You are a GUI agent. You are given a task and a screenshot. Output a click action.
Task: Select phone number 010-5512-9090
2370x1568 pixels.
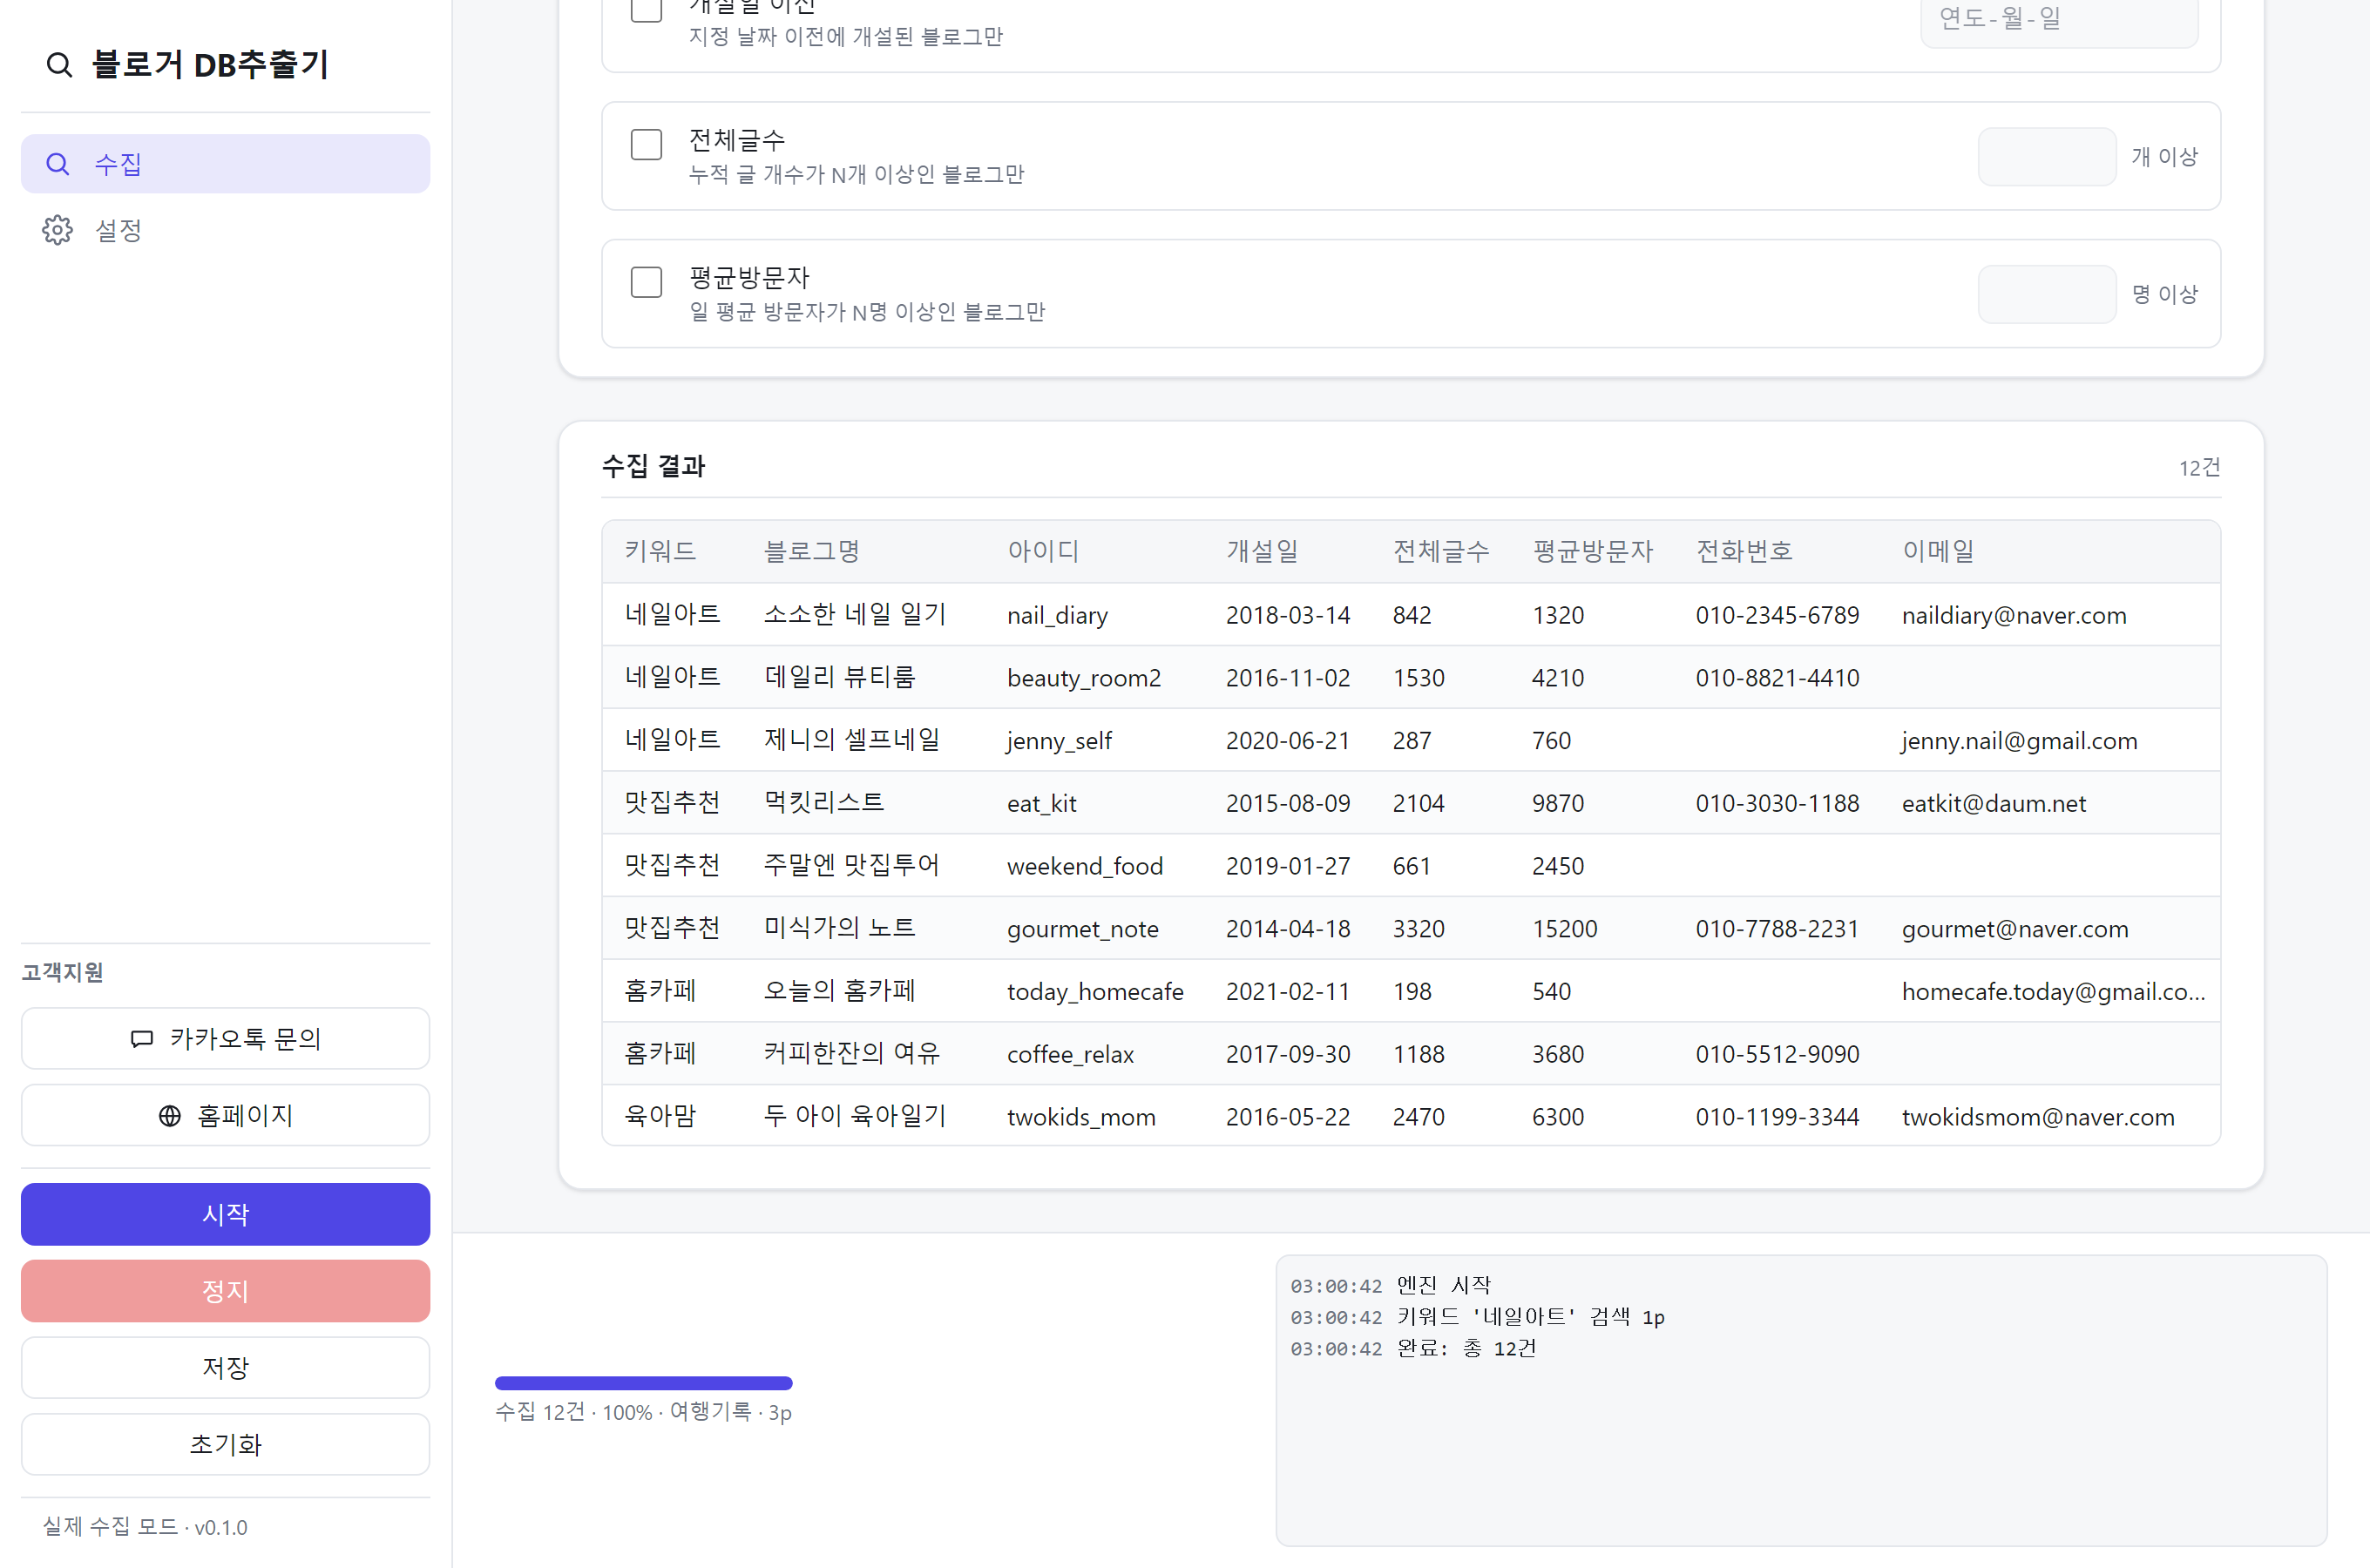coord(1777,1055)
